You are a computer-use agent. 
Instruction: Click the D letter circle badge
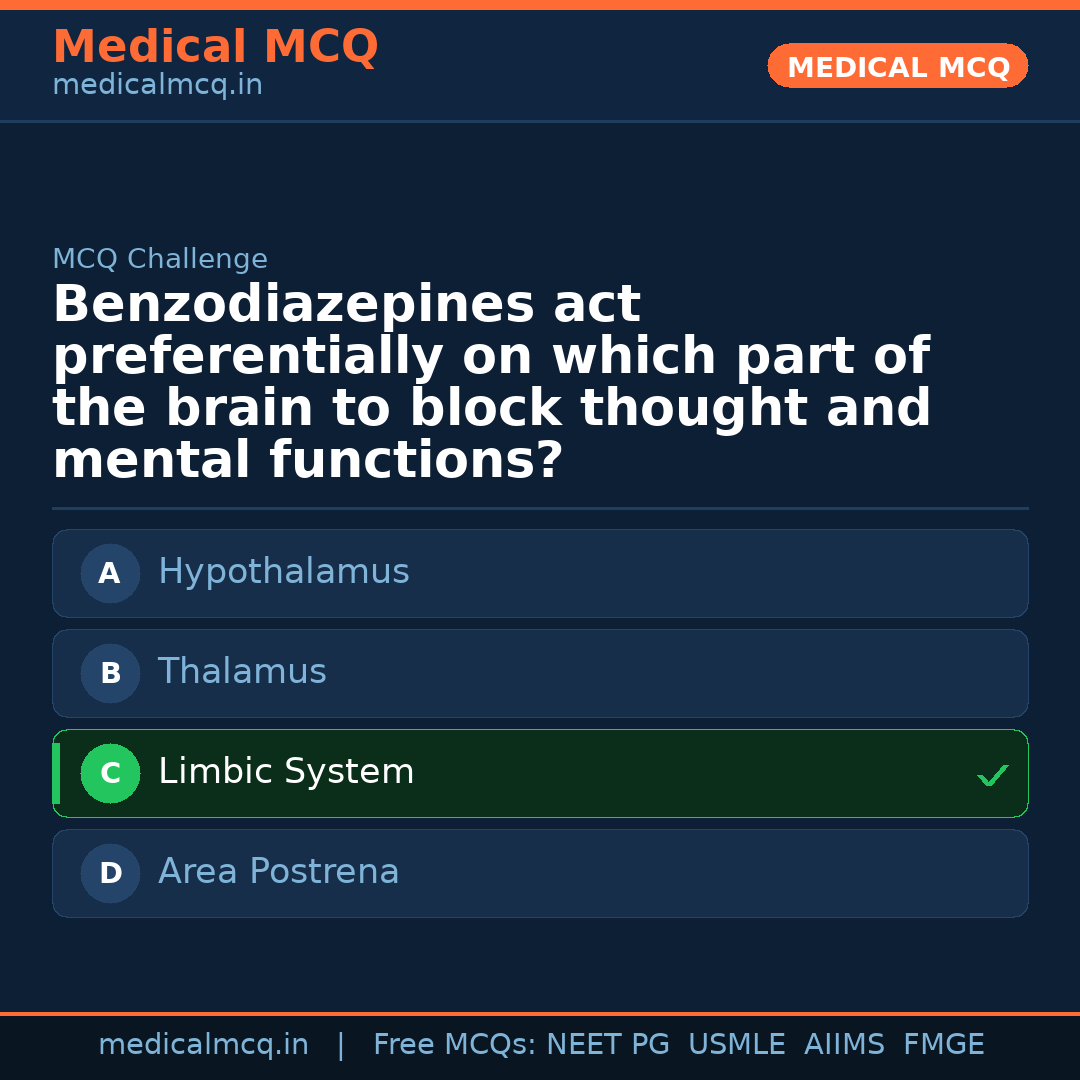coord(110,874)
